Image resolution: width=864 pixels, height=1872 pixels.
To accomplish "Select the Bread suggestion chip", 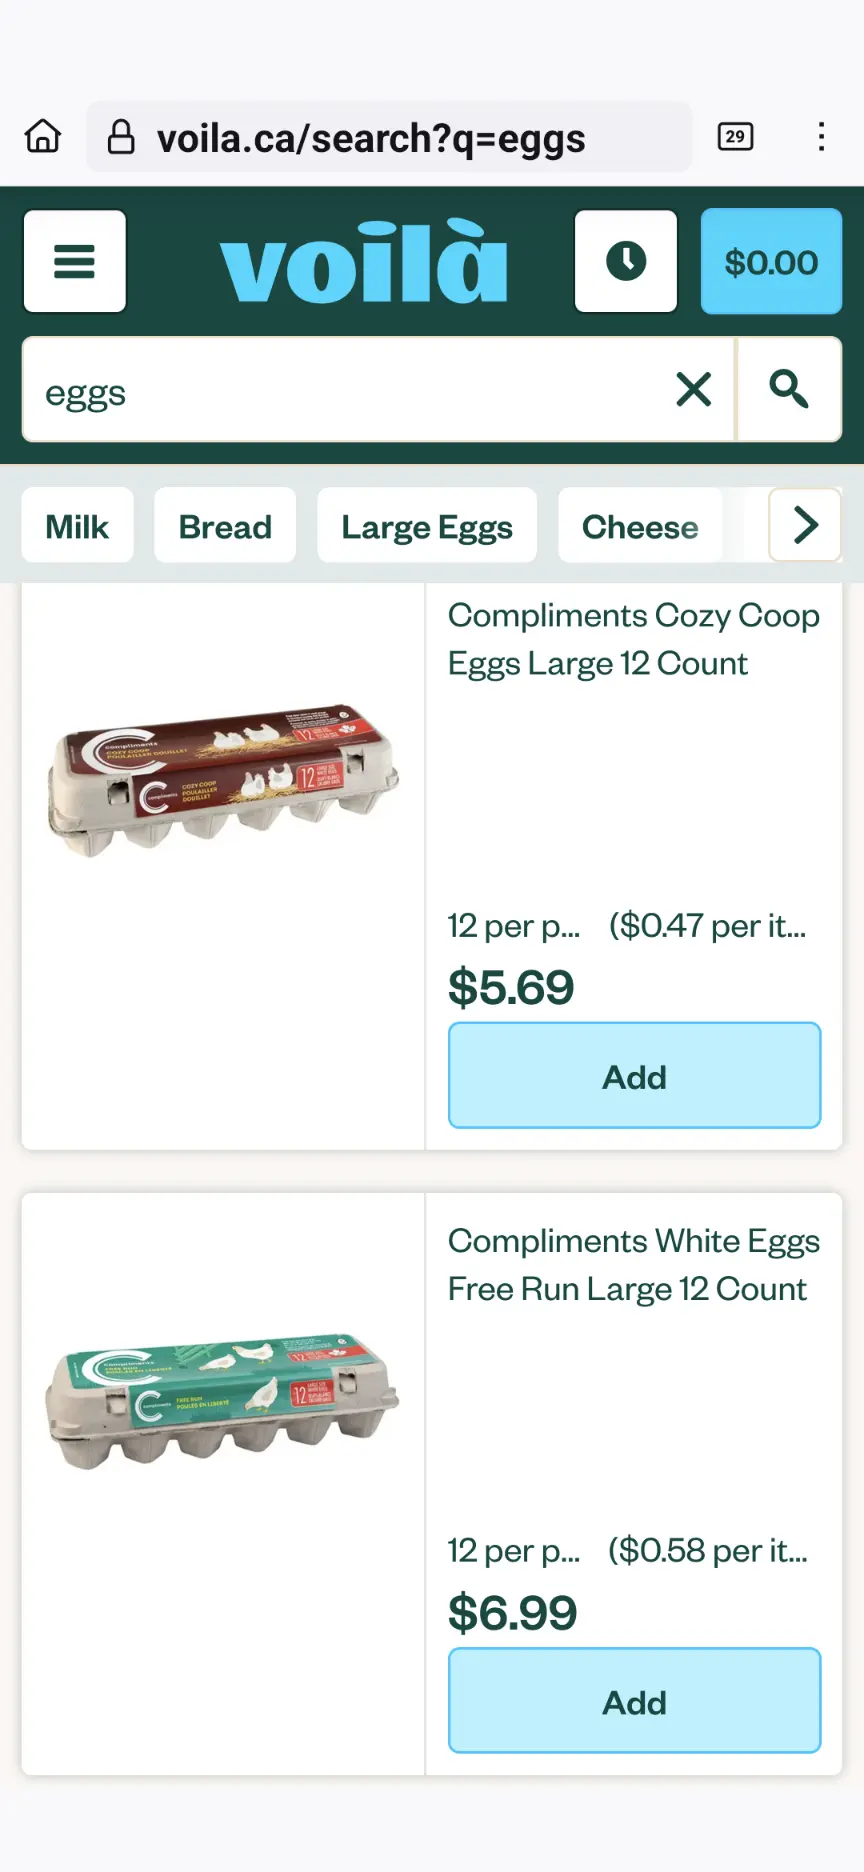I will pos(225,526).
